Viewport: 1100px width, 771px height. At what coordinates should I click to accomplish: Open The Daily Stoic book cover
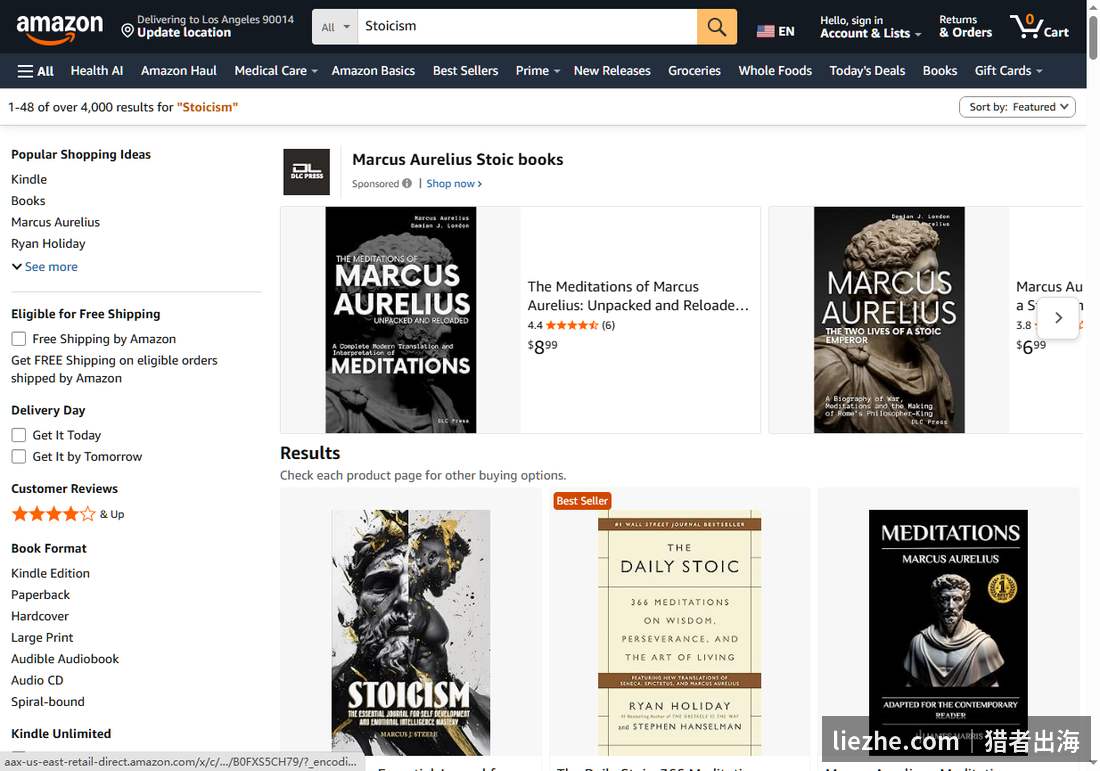coord(679,632)
